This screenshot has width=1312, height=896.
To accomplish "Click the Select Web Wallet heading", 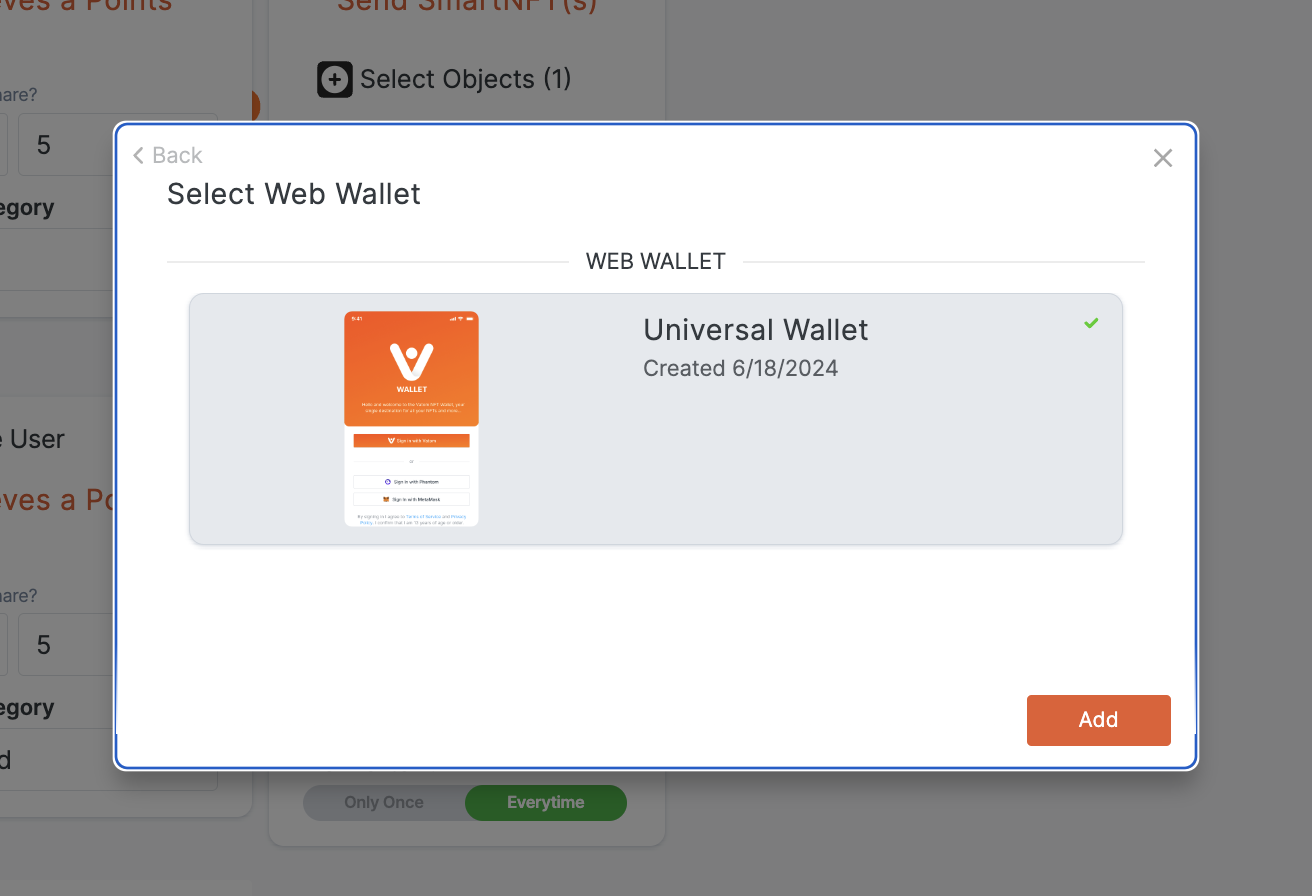I will tap(294, 194).
